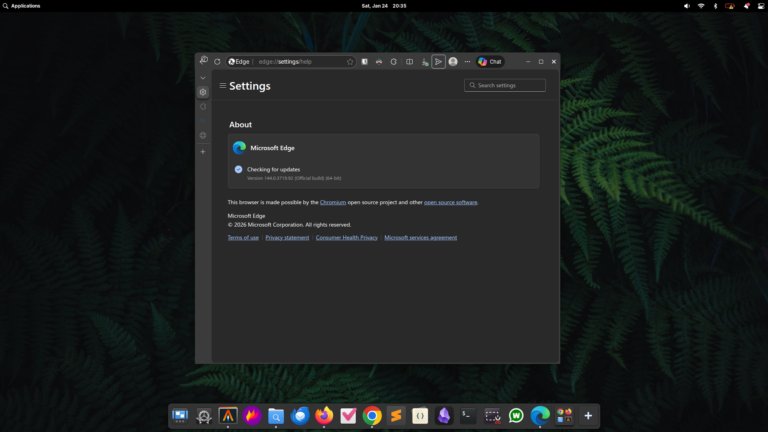Click the reload page button
The width and height of the screenshot is (768, 432).
tap(217, 62)
